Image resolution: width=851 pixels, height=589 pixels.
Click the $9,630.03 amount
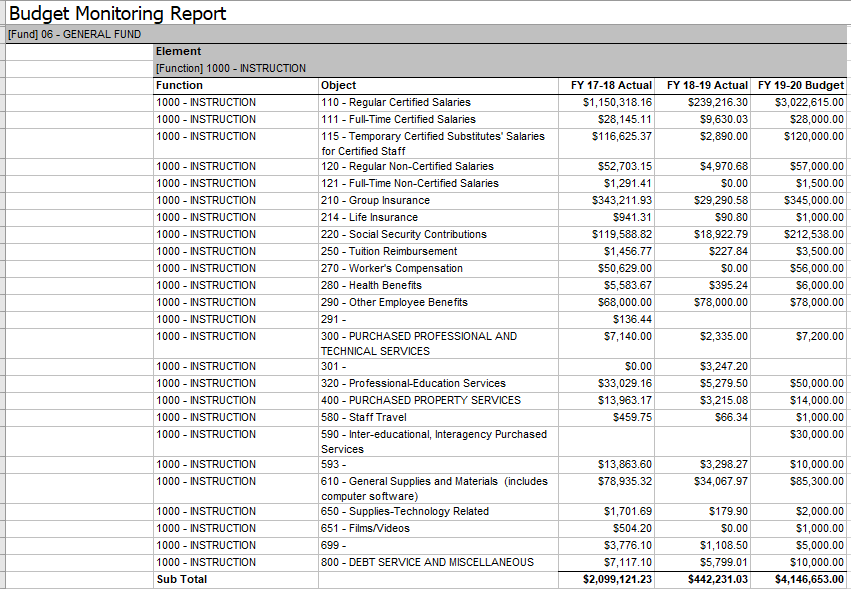tap(723, 119)
